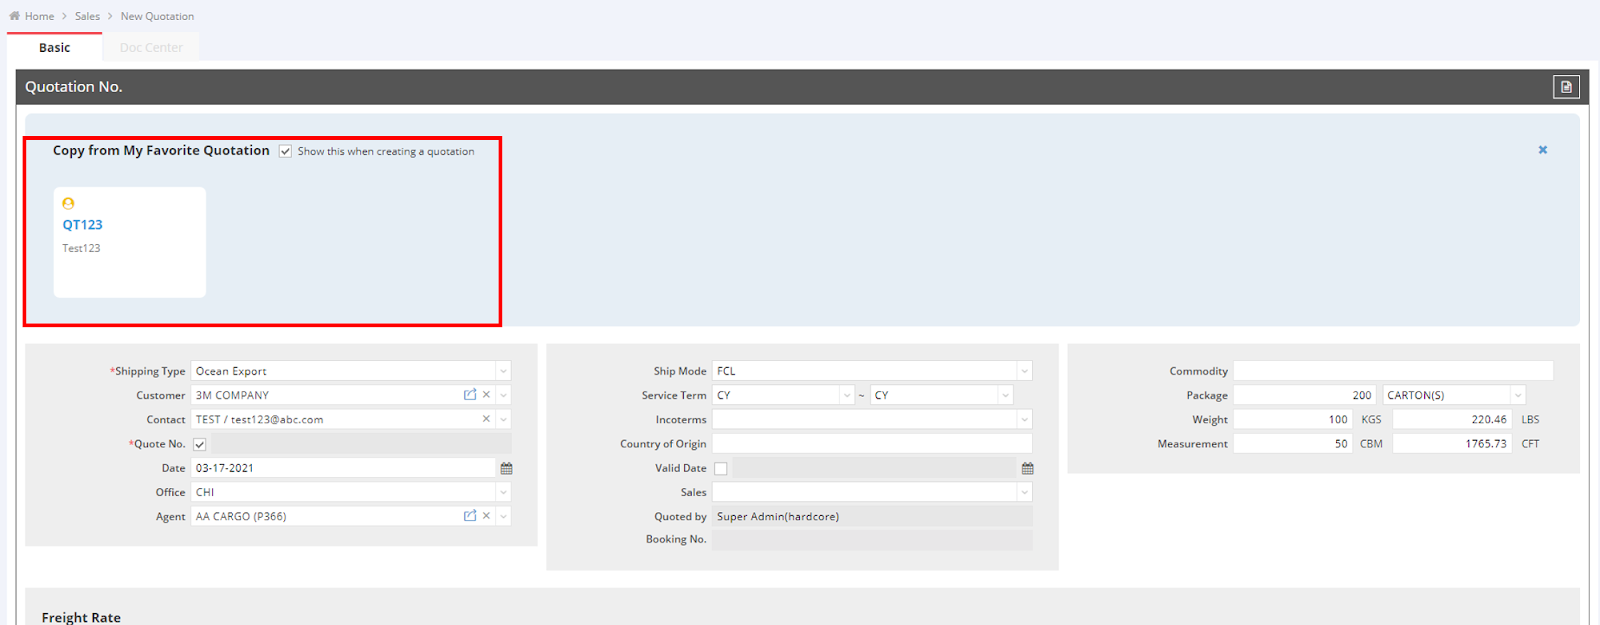
Task: Open the Ship Mode dropdown
Action: click(x=1024, y=371)
